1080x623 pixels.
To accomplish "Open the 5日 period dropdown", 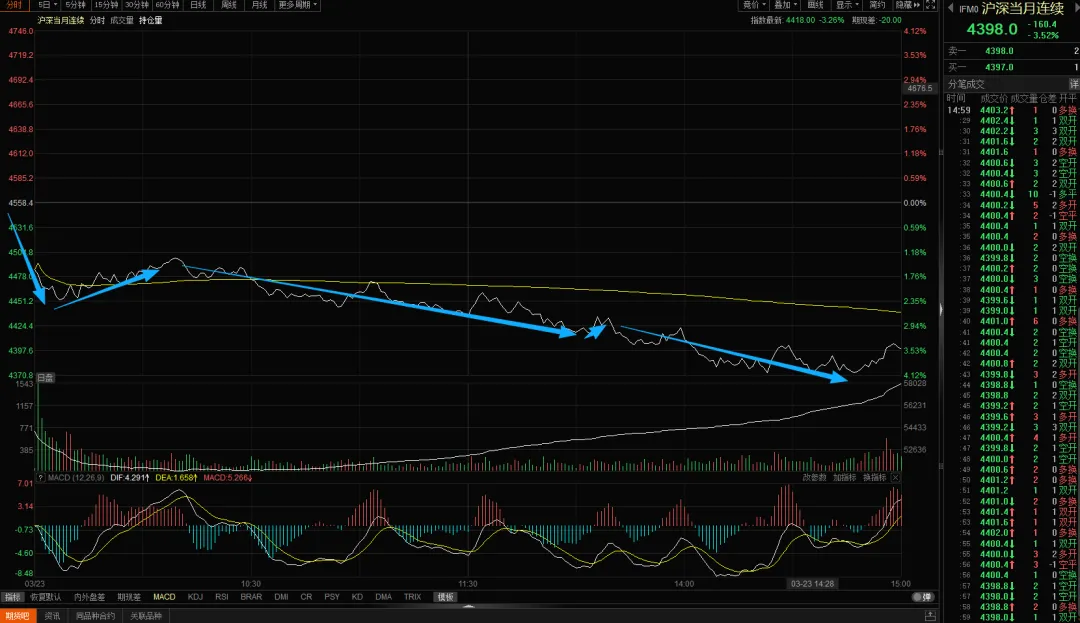I will pos(47,5).
